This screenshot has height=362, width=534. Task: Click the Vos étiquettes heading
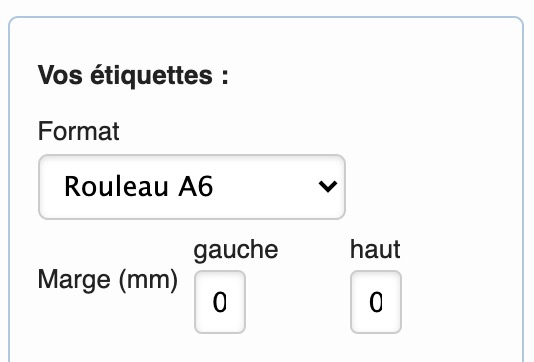(133, 76)
